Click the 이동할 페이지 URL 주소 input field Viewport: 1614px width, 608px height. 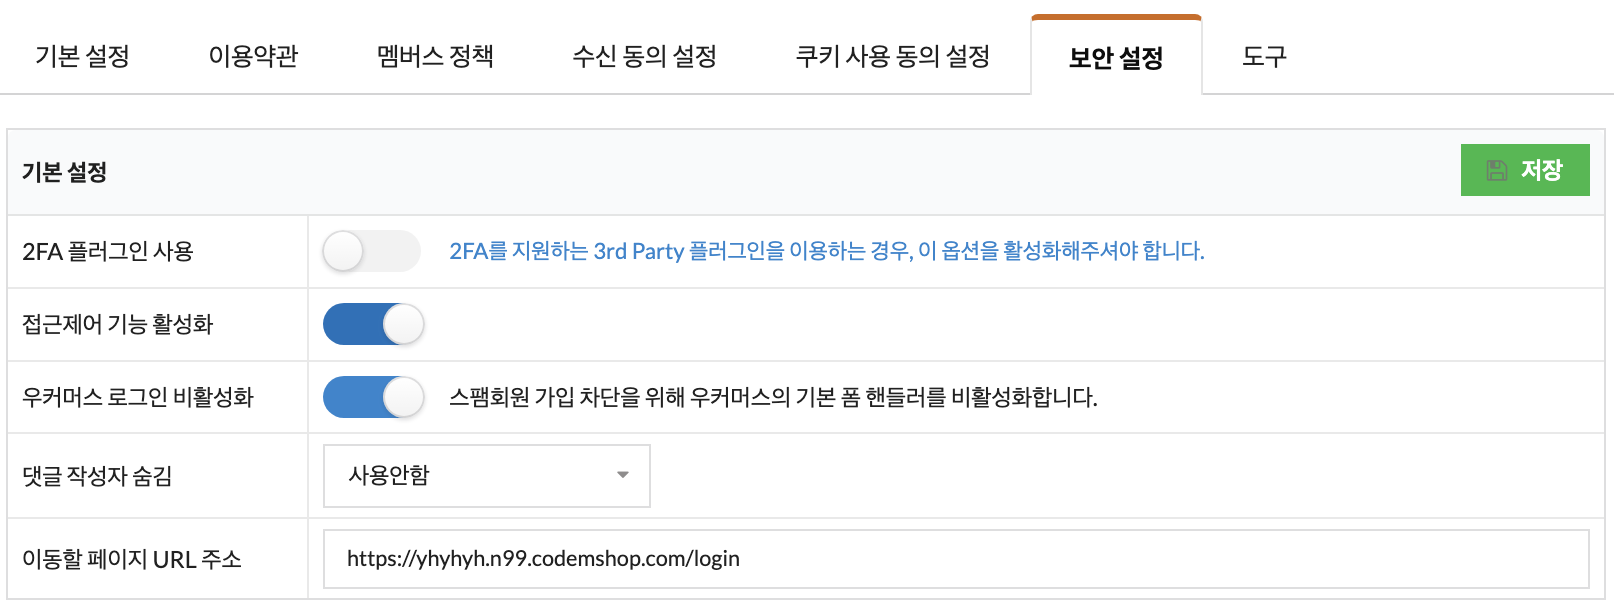click(x=956, y=559)
